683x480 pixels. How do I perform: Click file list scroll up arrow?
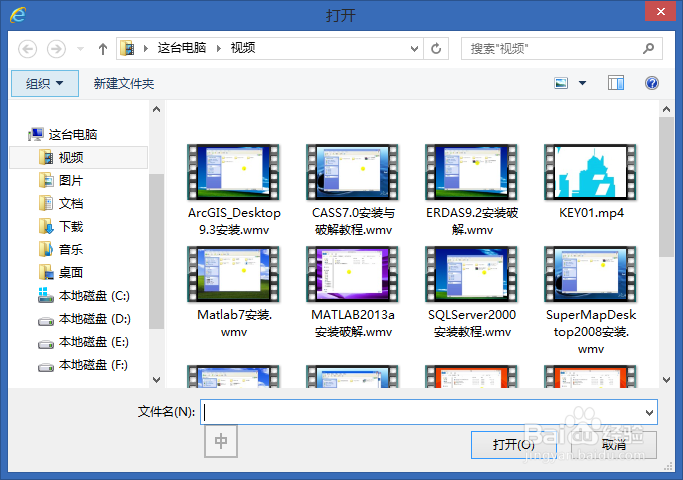coord(666,109)
